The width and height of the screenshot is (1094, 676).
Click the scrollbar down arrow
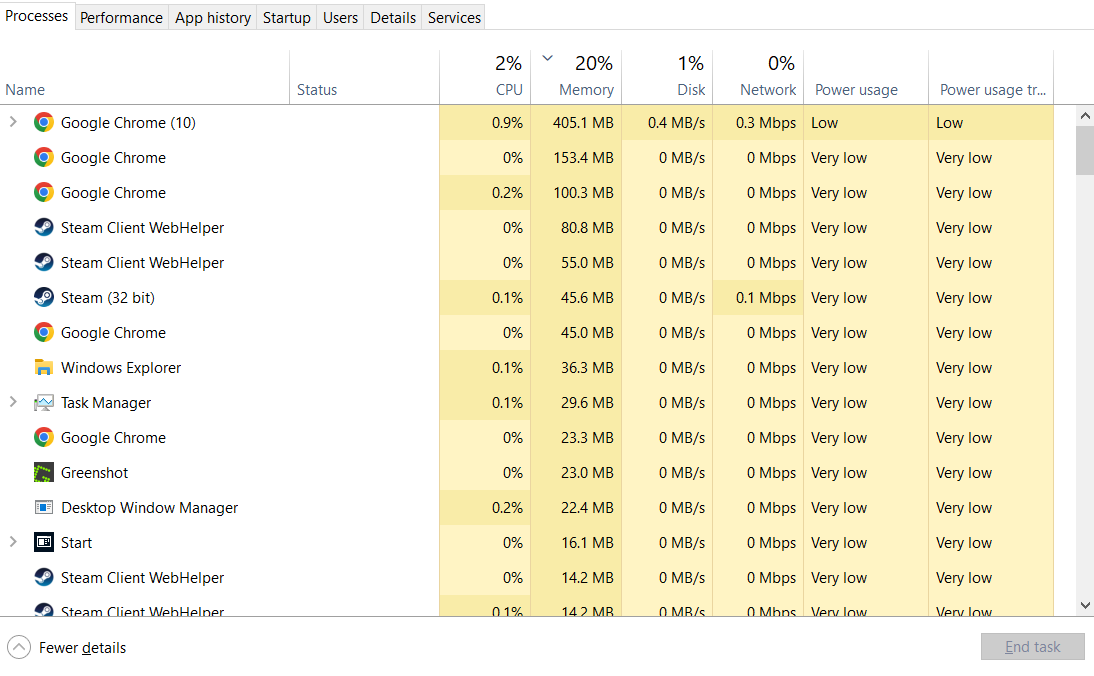(1085, 606)
